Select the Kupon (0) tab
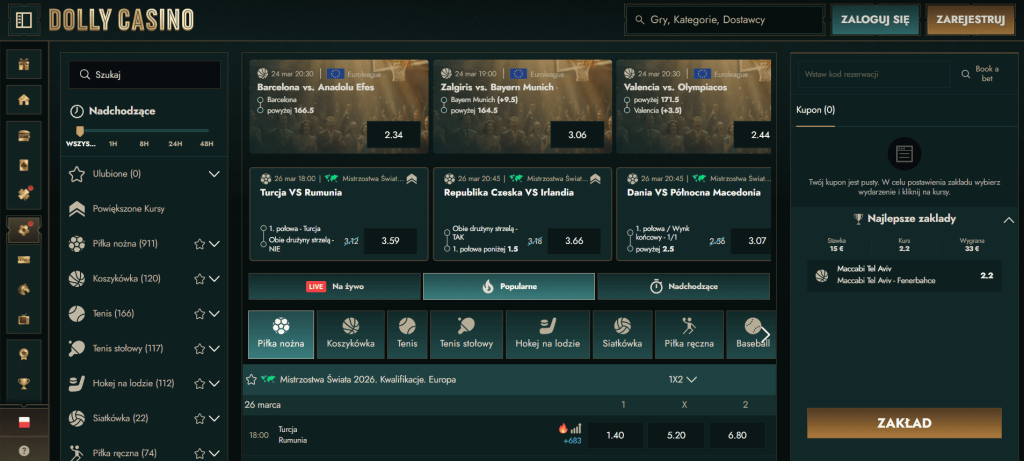1024x461 pixels. point(815,110)
